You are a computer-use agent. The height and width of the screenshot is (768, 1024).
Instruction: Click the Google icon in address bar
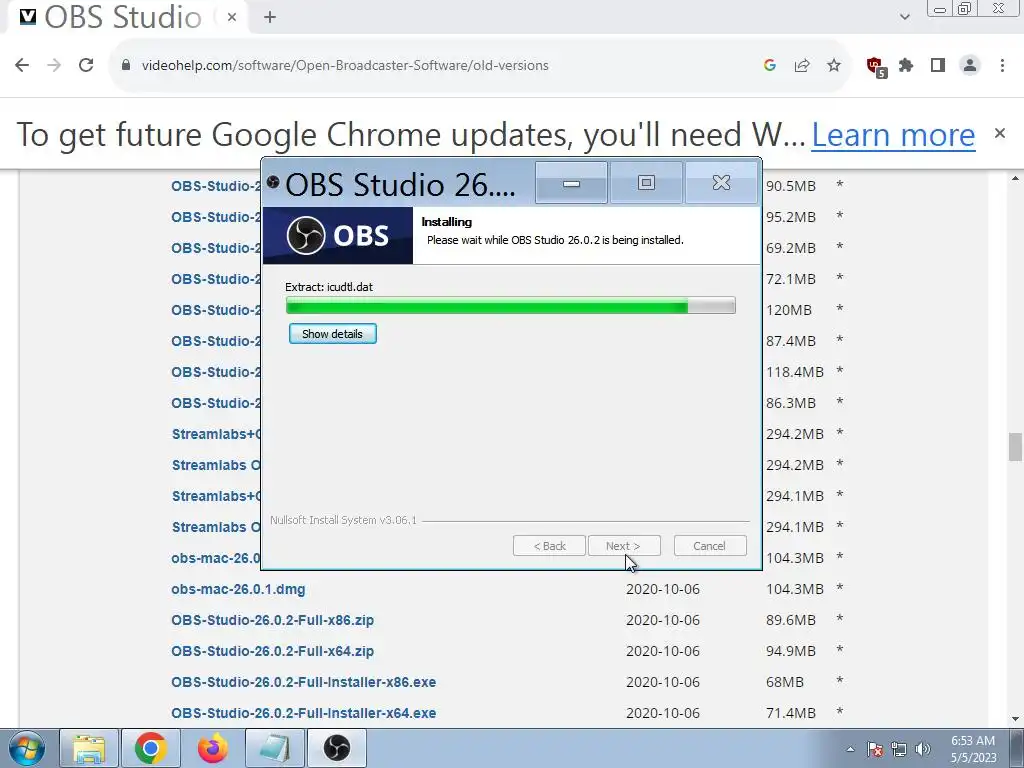[770, 65]
